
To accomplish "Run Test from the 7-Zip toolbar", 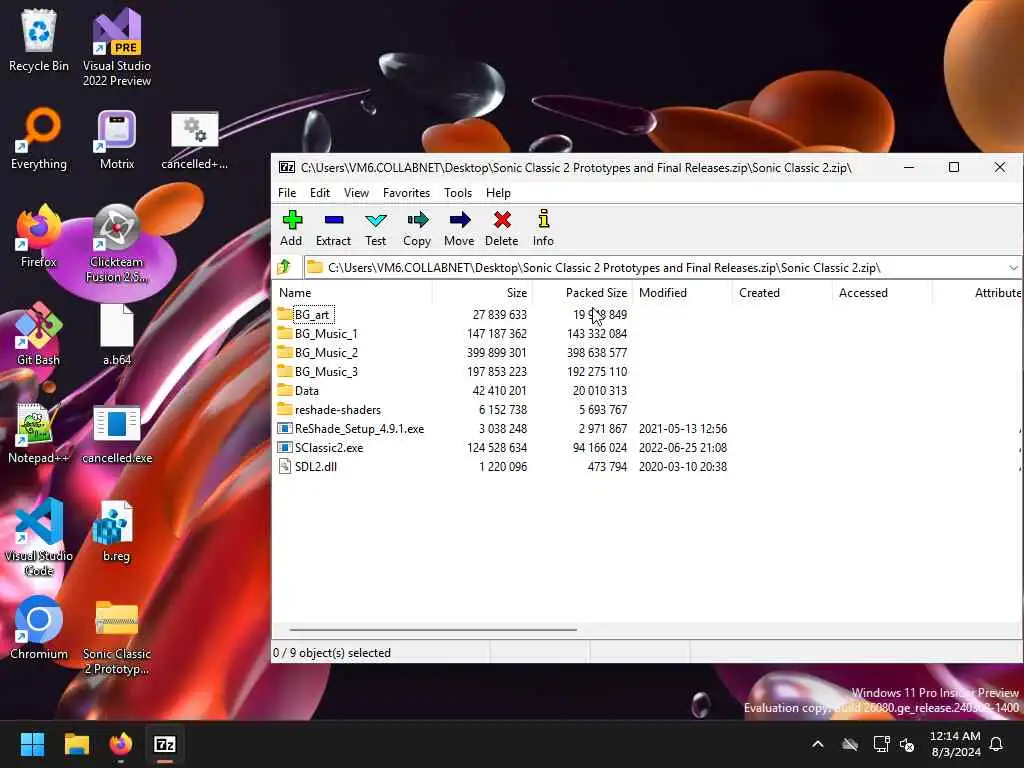I will [376, 228].
